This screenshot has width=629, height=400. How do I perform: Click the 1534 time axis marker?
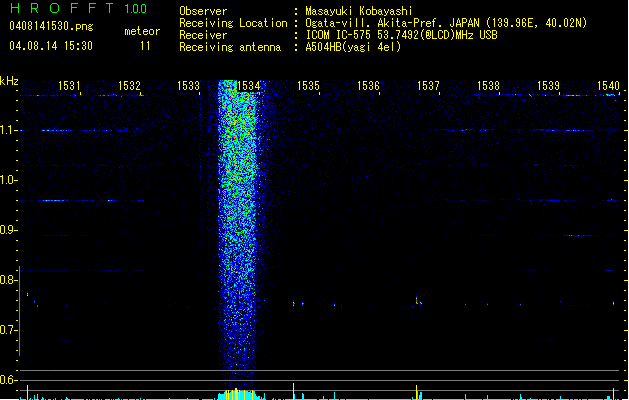click(x=249, y=86)
